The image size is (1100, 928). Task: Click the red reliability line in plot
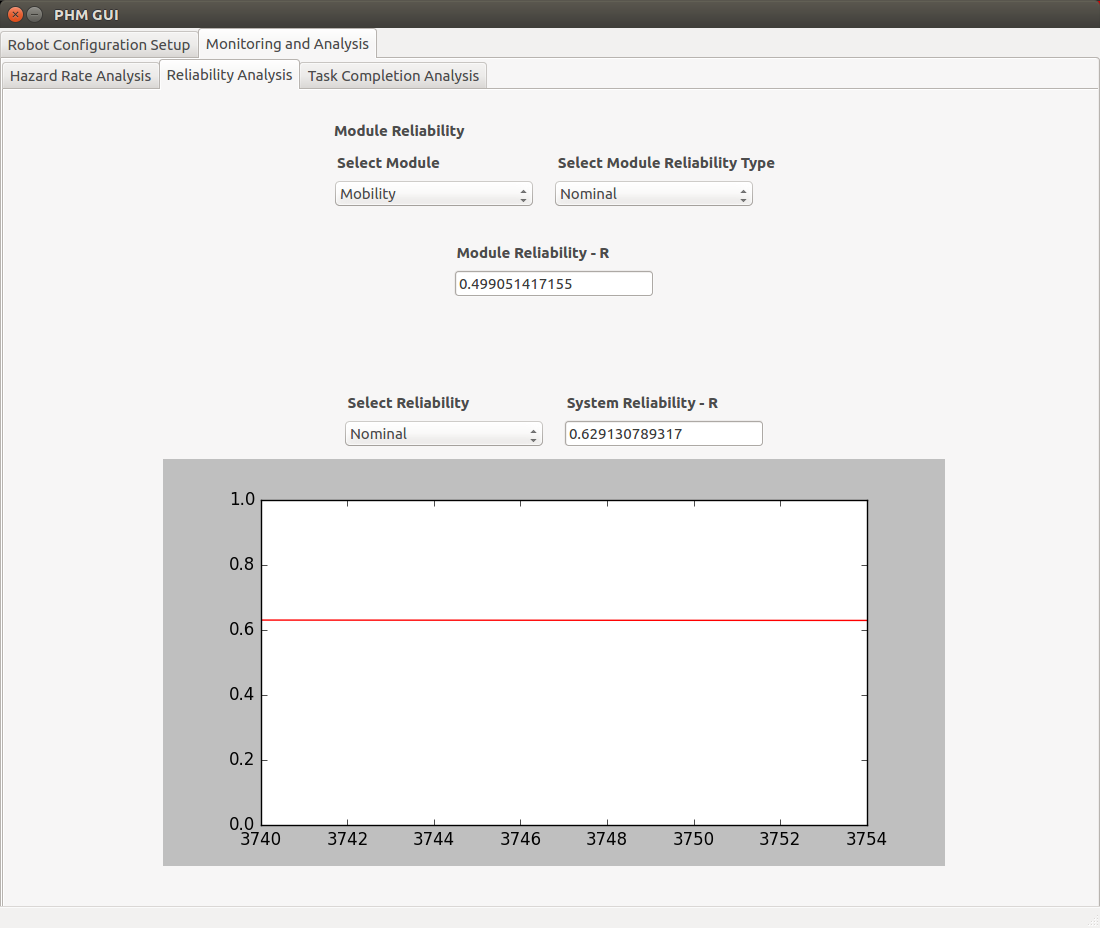(565, 620)
